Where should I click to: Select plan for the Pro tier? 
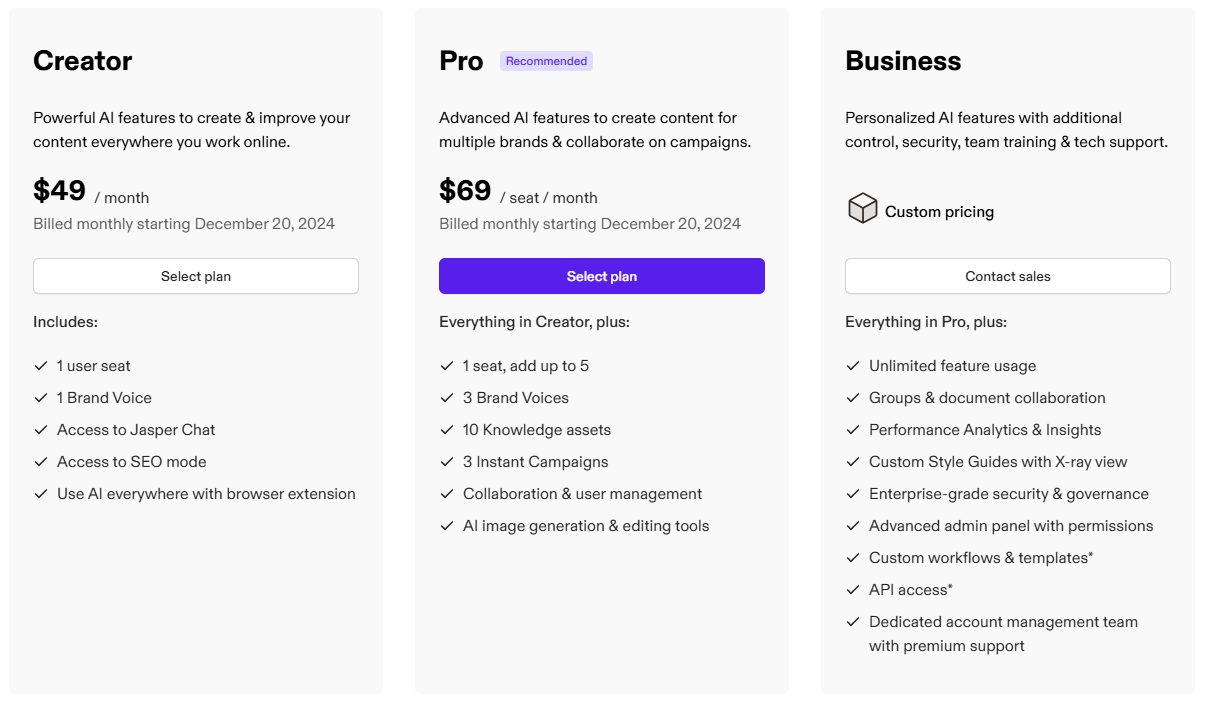click(x=602, y=276)
